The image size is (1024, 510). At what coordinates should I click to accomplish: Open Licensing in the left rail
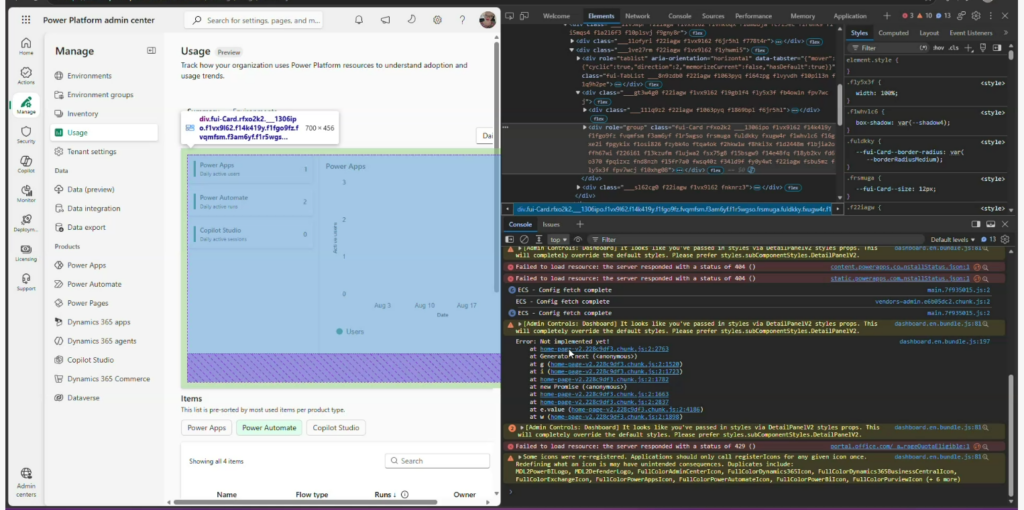pos(25,253)
